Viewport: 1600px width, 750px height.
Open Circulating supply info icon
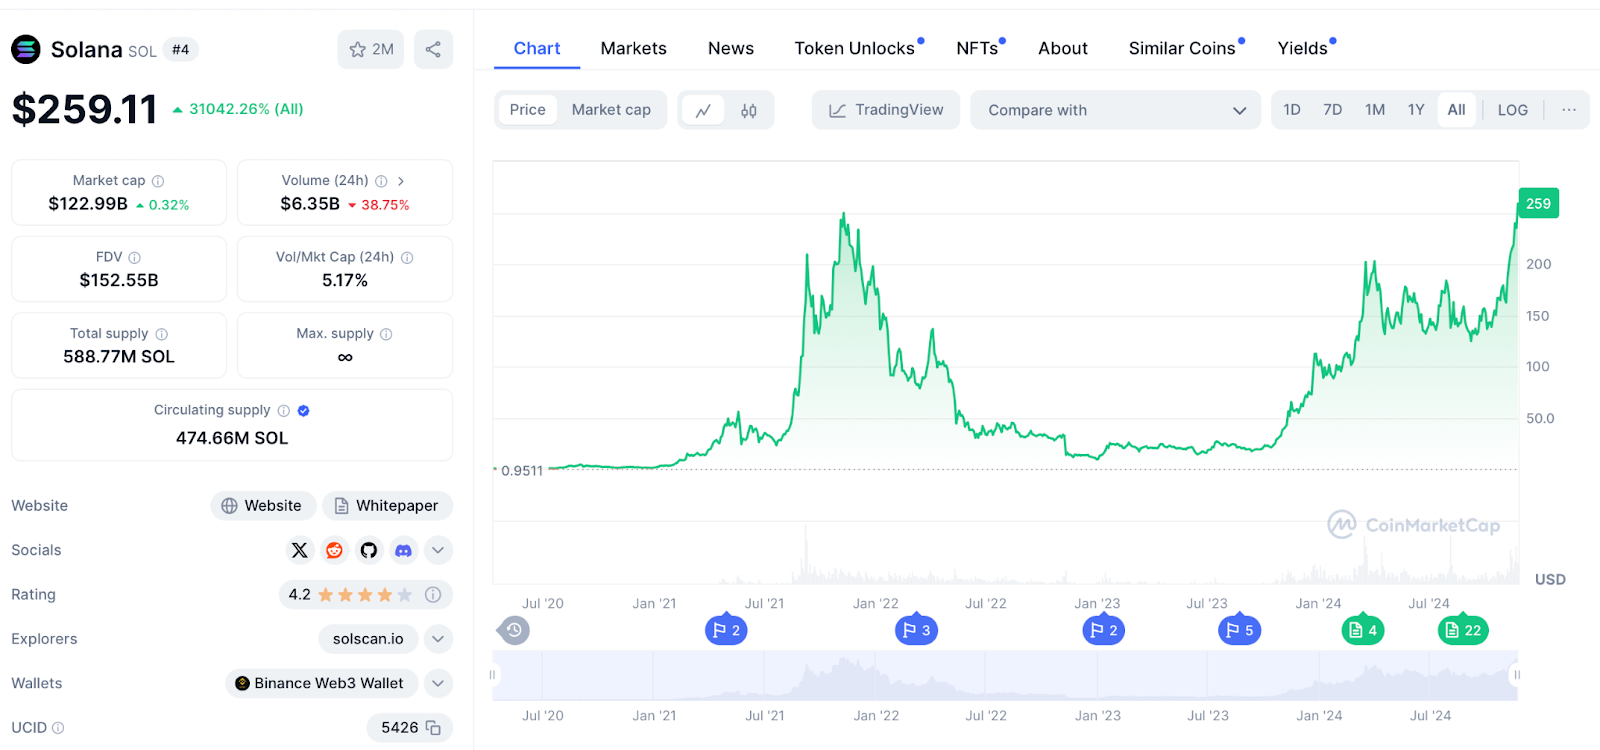(x=284, y=411)
